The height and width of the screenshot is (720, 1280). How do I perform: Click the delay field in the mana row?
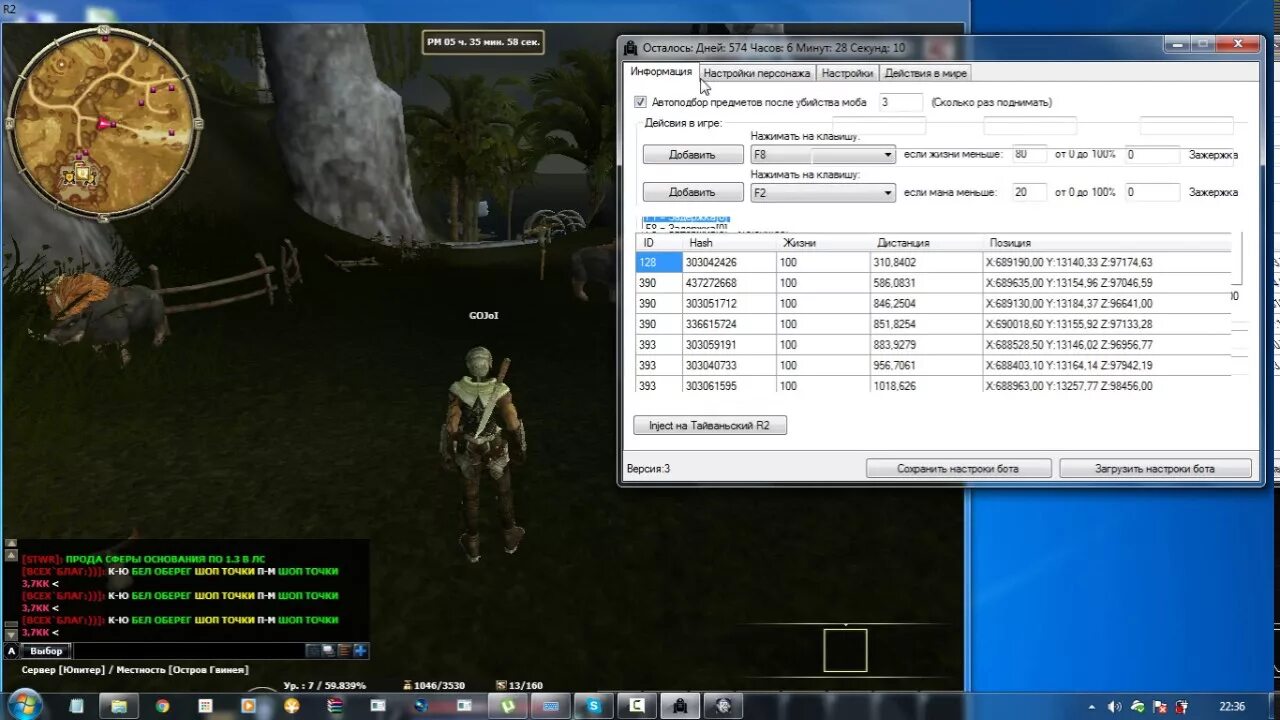[1152, 192]
